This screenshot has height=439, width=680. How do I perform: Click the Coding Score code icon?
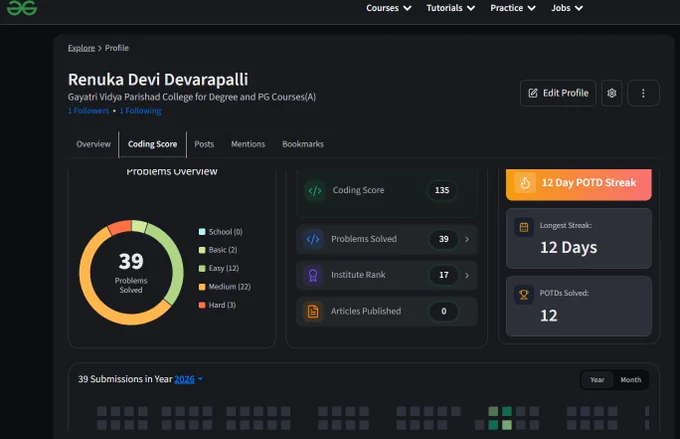315,190
